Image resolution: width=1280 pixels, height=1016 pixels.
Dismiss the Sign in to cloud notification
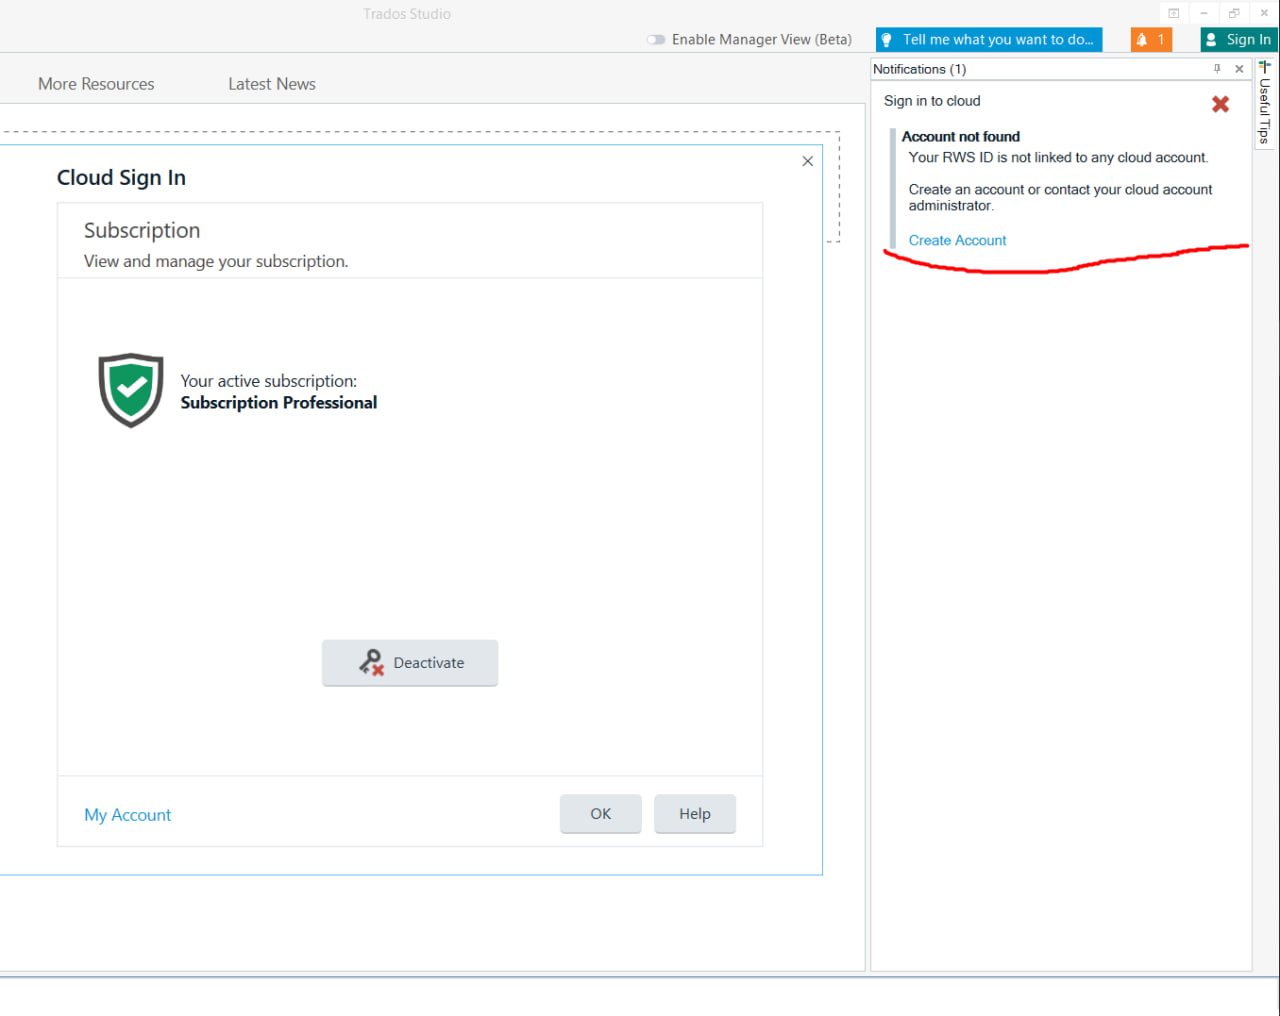[1220, 103]
